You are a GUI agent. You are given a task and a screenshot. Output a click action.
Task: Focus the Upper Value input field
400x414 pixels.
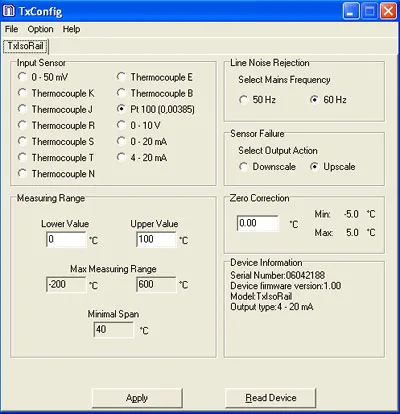pos(156,239)
